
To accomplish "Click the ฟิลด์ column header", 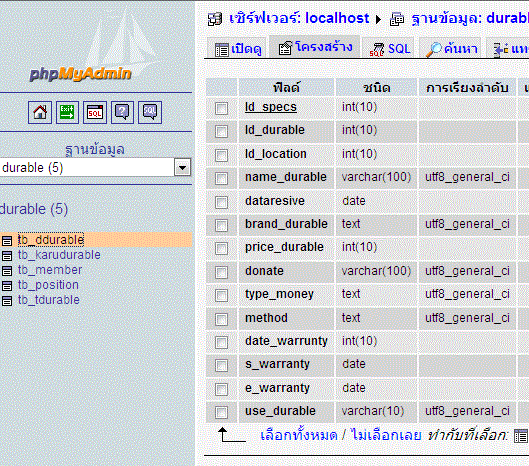I will pos(286,88).
